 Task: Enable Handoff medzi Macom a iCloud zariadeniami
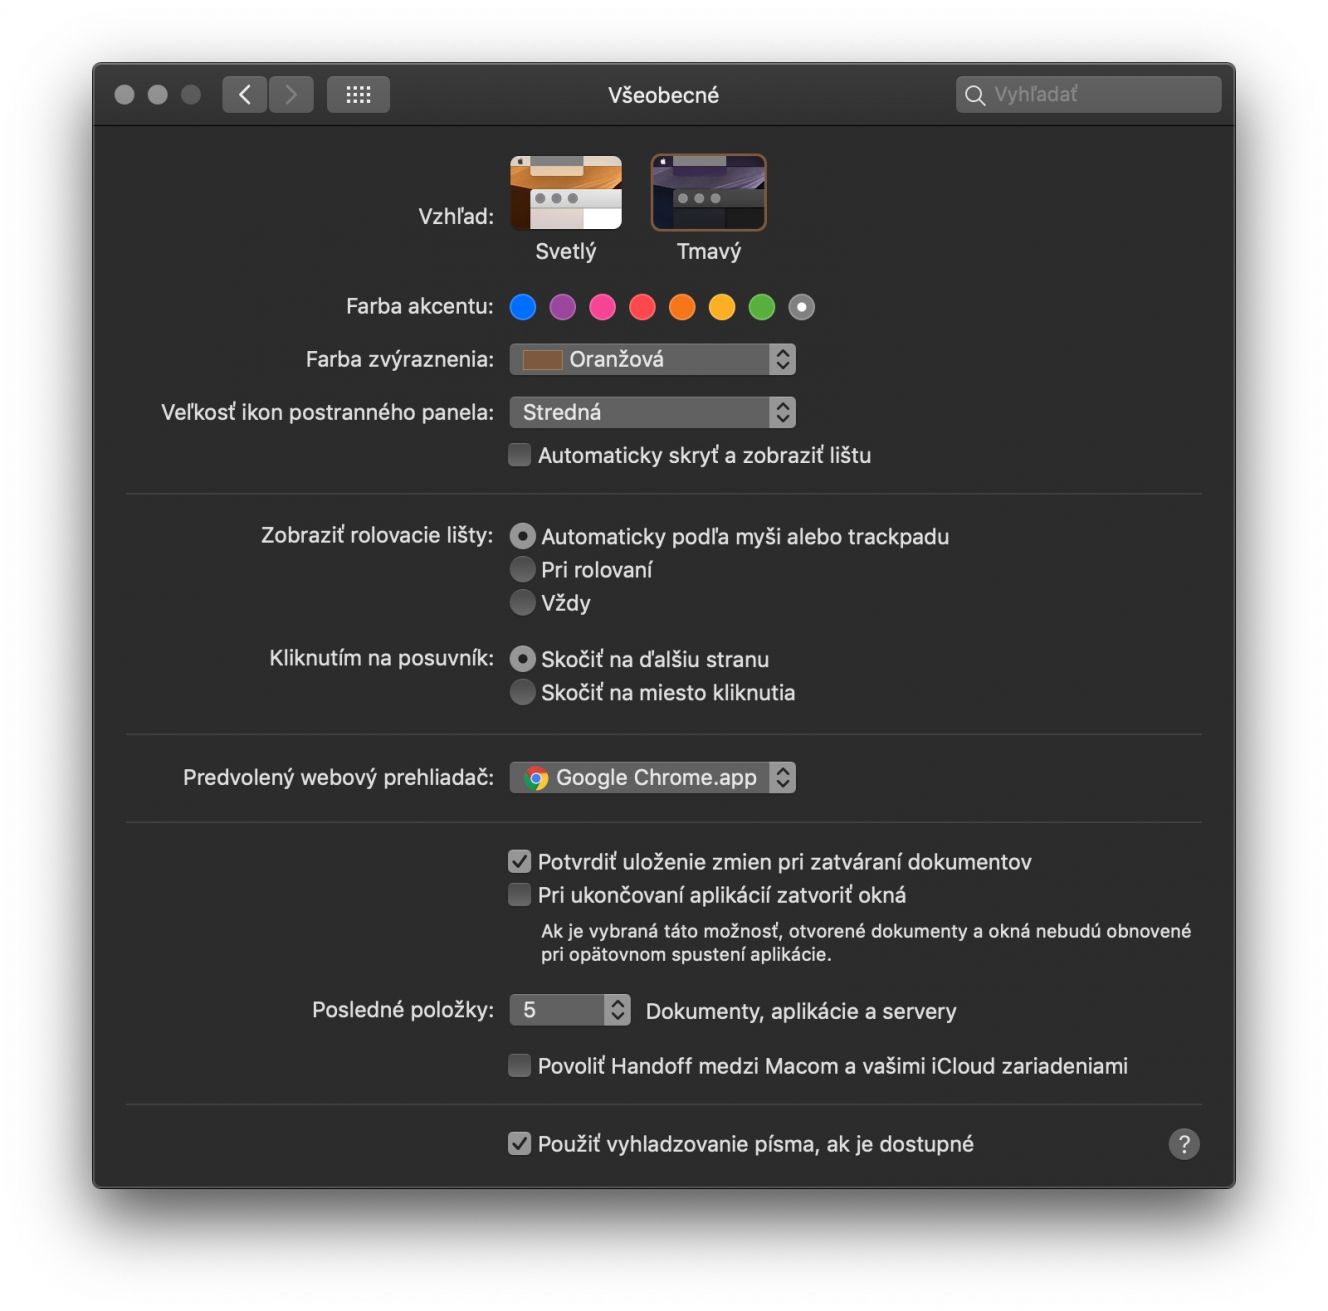(519, 1065)
